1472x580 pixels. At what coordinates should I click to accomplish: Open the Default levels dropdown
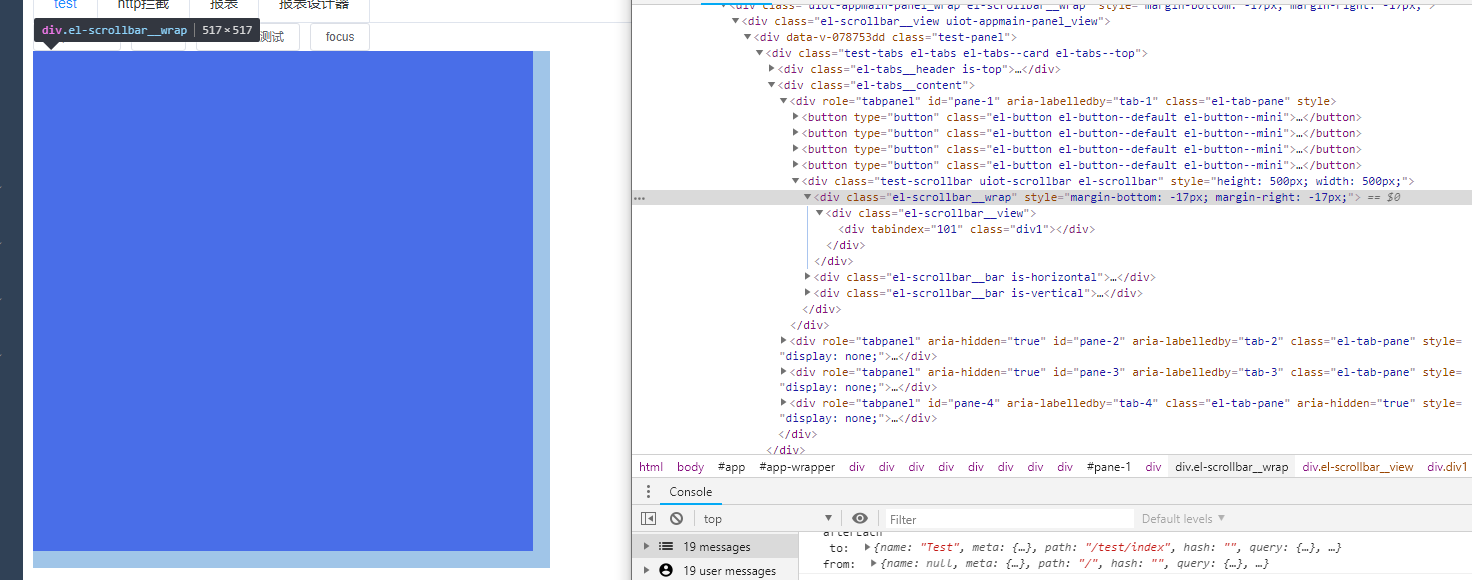[x=1183, y=518]
